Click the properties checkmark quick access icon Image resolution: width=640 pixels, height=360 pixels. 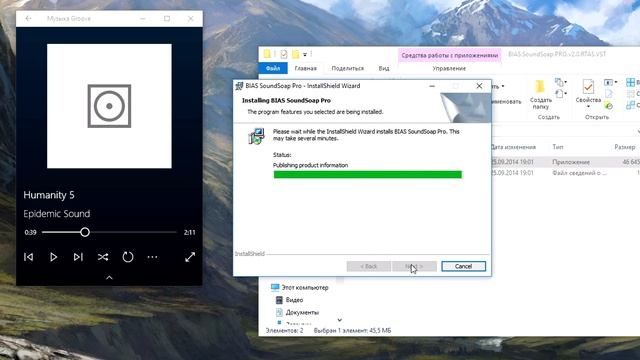pos(284,54)
